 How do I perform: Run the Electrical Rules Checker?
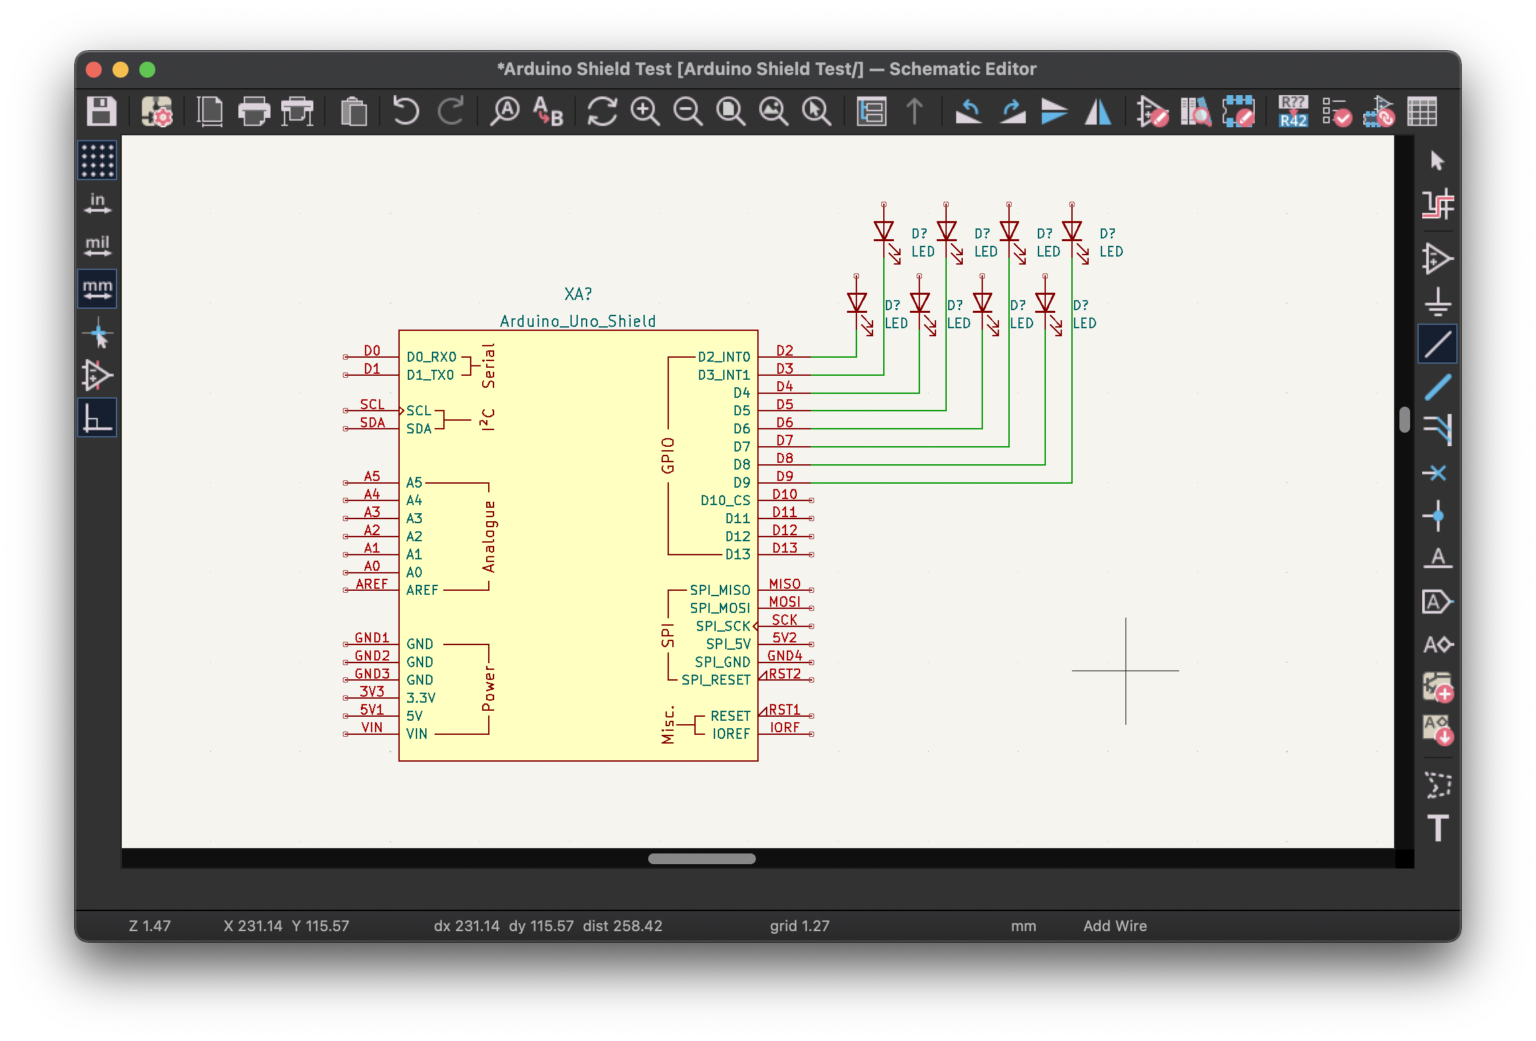pos(1338,112)
